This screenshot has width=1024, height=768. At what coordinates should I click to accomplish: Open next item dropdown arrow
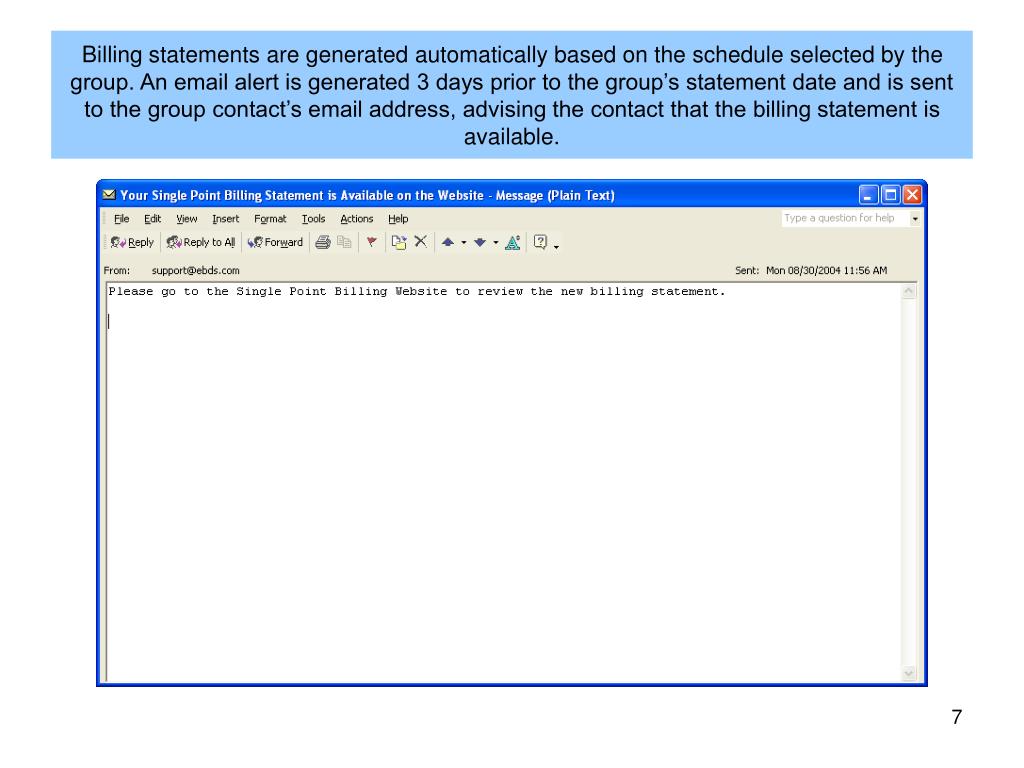(x=496, y=243)
